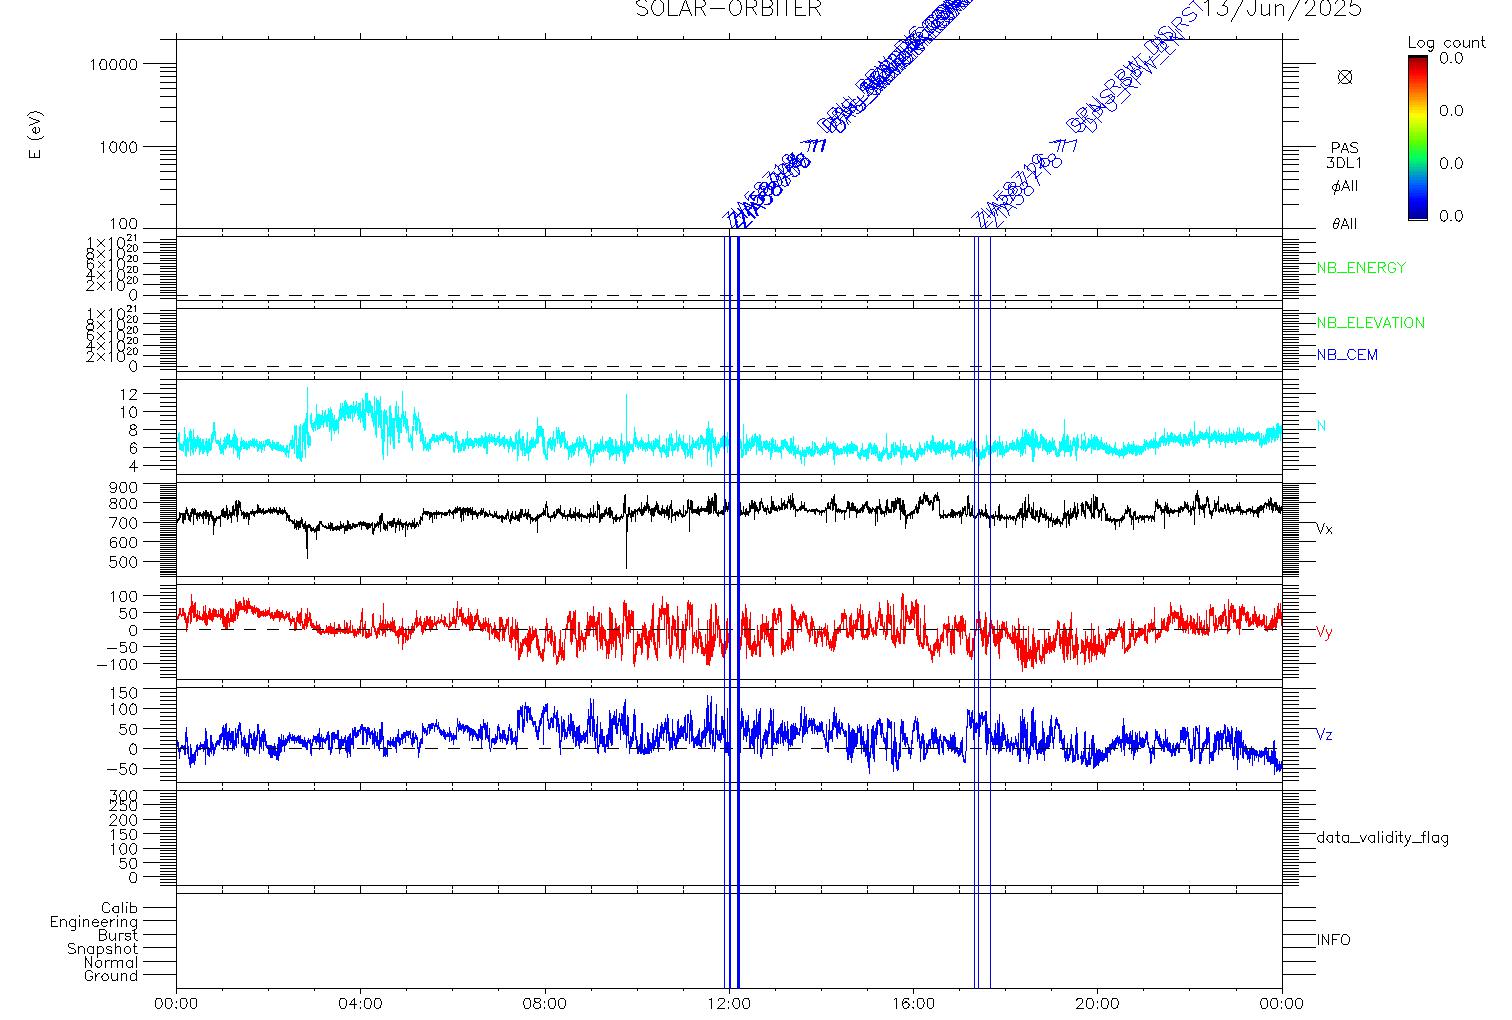Click the cyan N density label
The height and width of the screenshot is (1020, 1512).
[1321, 426]
